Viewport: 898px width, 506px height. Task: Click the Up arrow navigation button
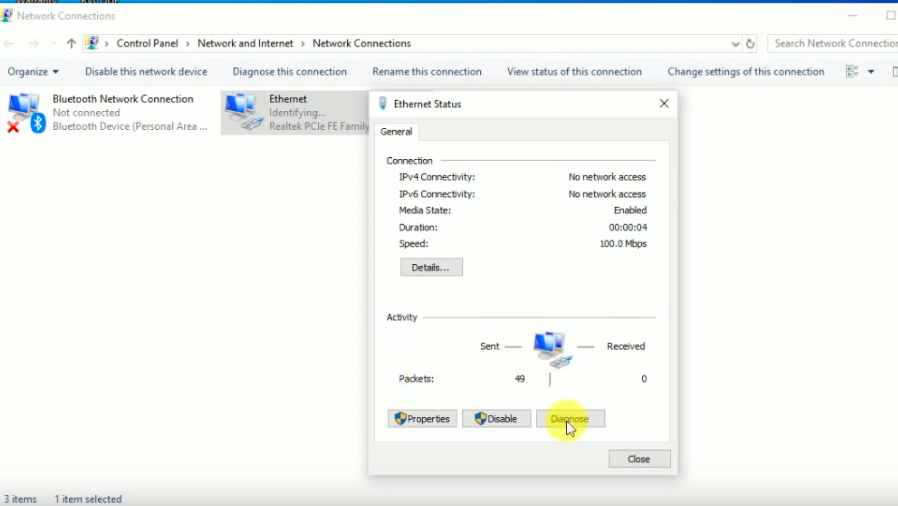[x=71, y=44]
